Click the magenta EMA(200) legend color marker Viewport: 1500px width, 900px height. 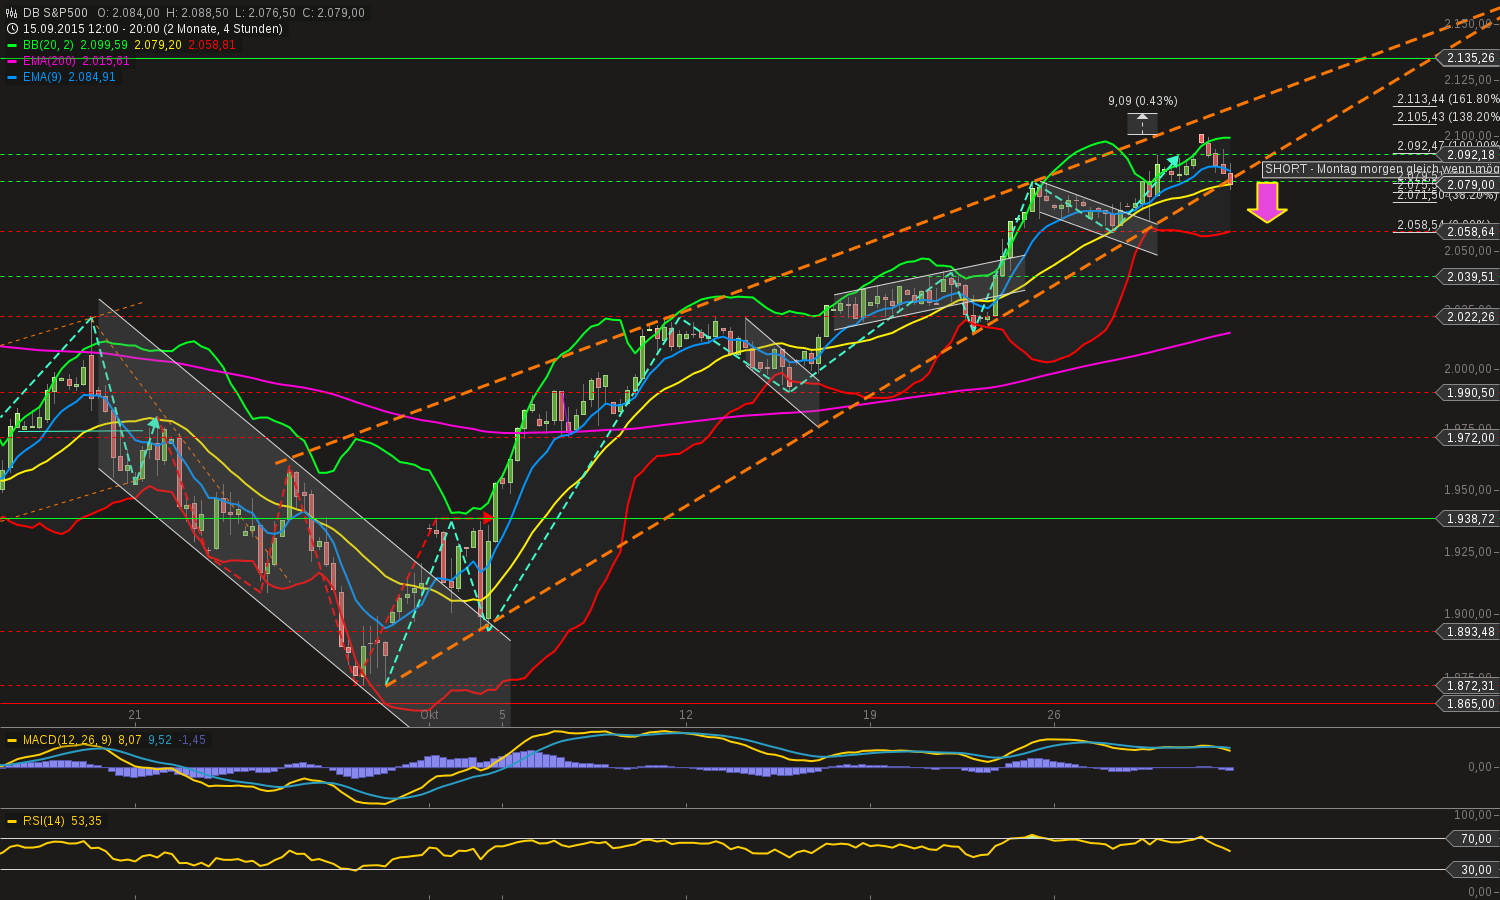click(x=12, y=61)
